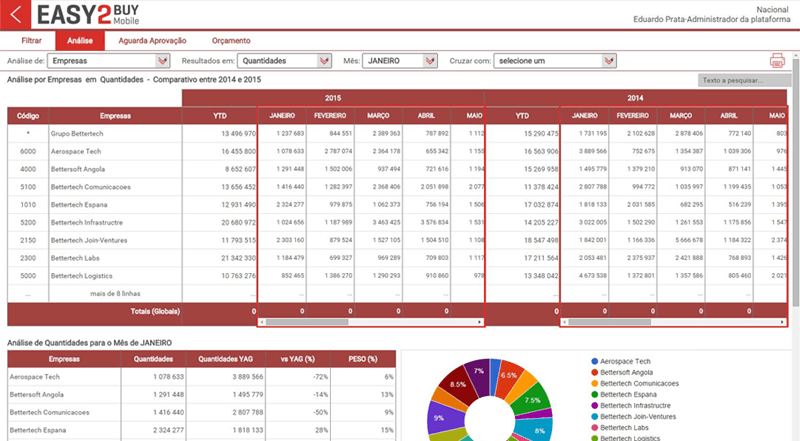800x441 pixels.
Task: Click the 2014 JANEIRO column header
Action: pyautogui.click(x=585, y=116)
